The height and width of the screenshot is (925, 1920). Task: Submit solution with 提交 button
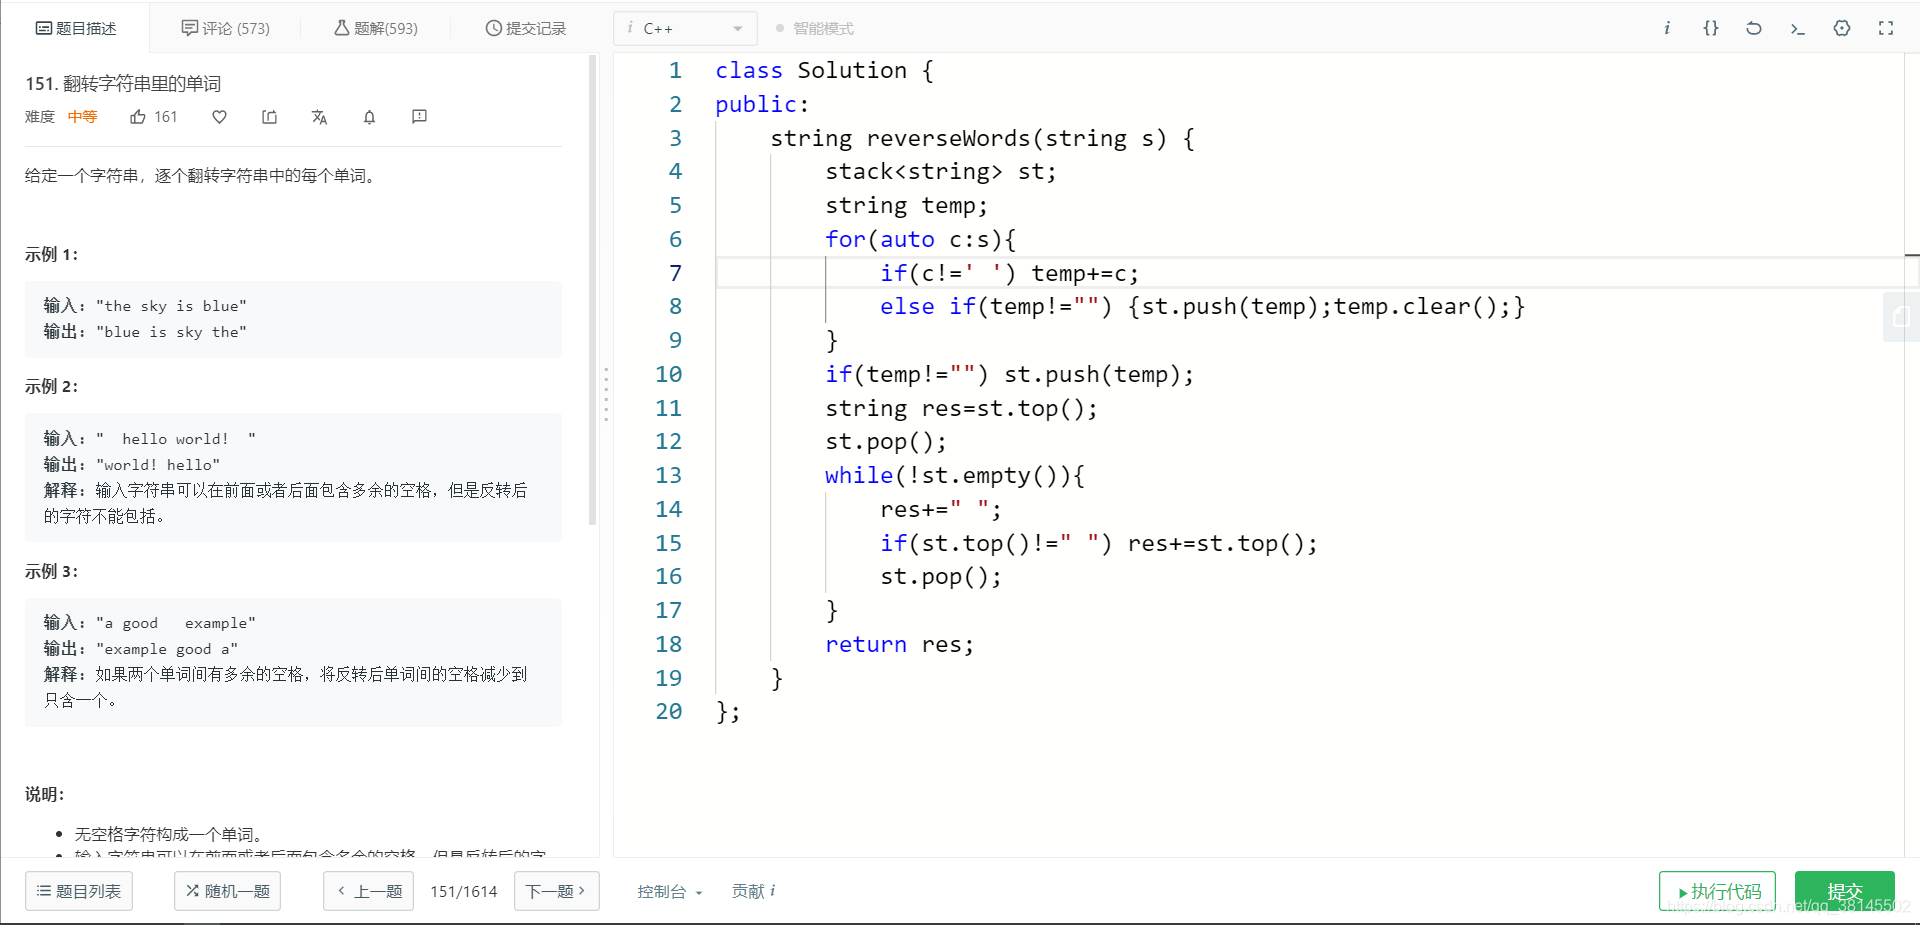tap(1844, 891)
